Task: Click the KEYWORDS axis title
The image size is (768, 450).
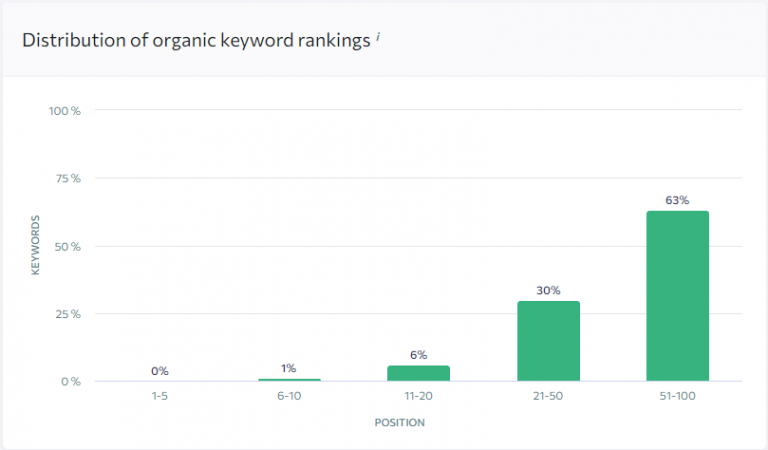Action: [35, 245]
